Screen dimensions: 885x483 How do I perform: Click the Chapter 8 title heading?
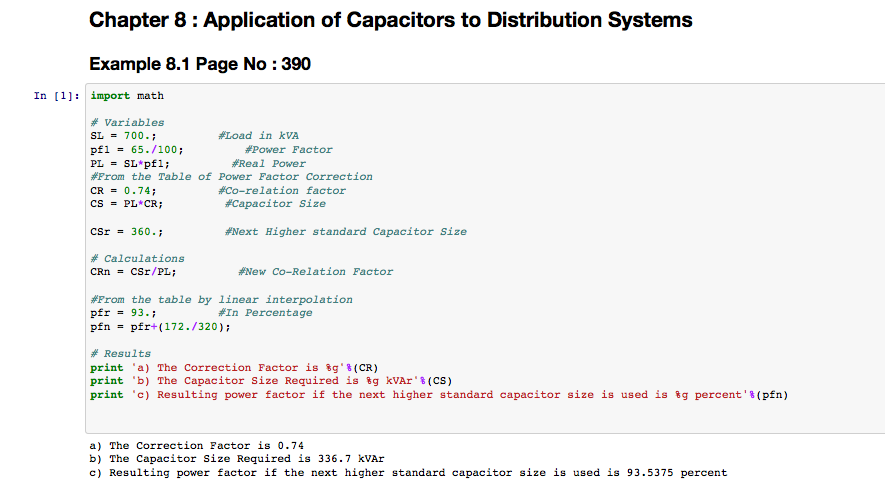pos(390,20)
